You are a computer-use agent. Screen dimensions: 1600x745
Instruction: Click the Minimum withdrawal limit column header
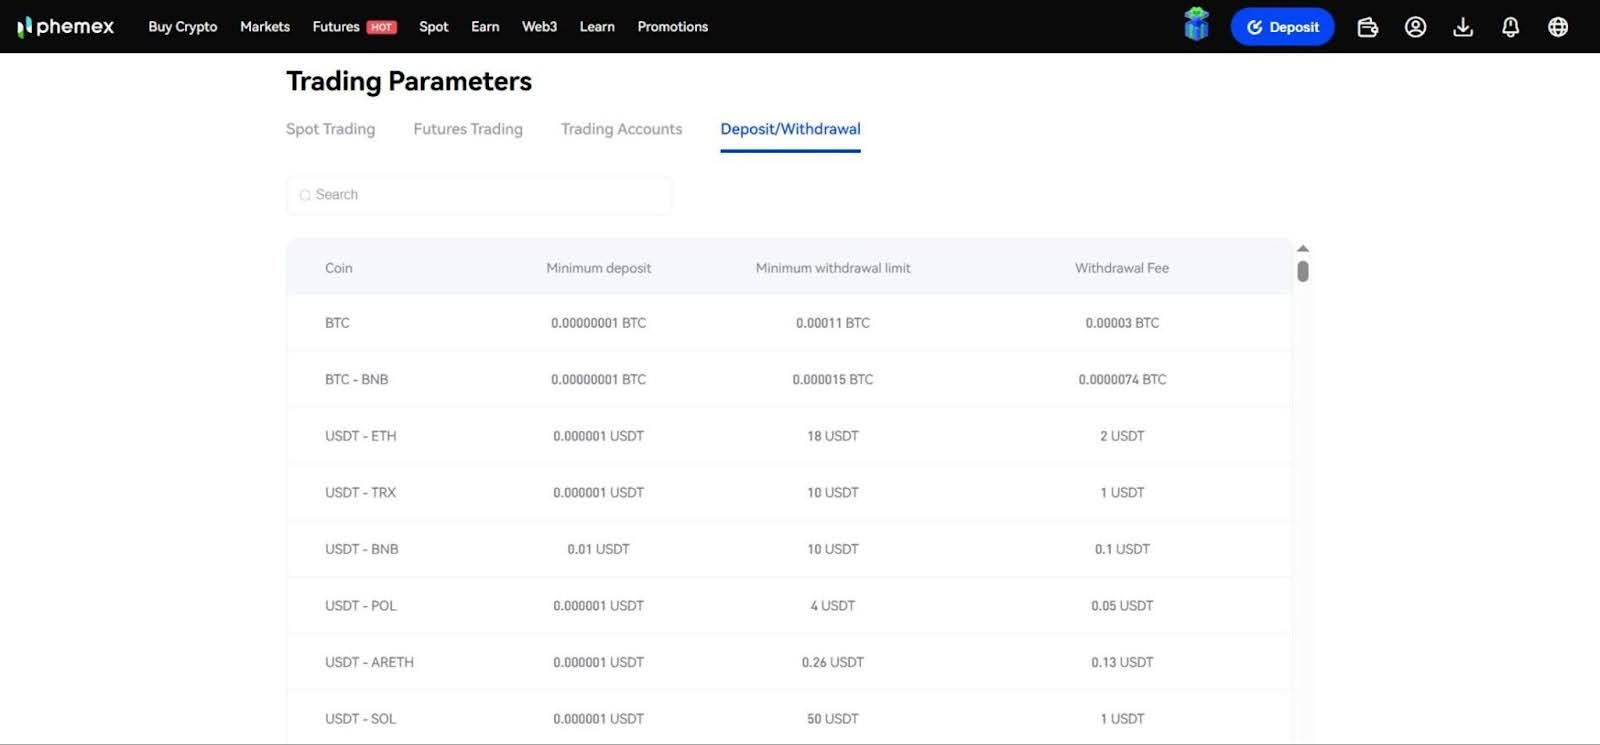[833, 268]
